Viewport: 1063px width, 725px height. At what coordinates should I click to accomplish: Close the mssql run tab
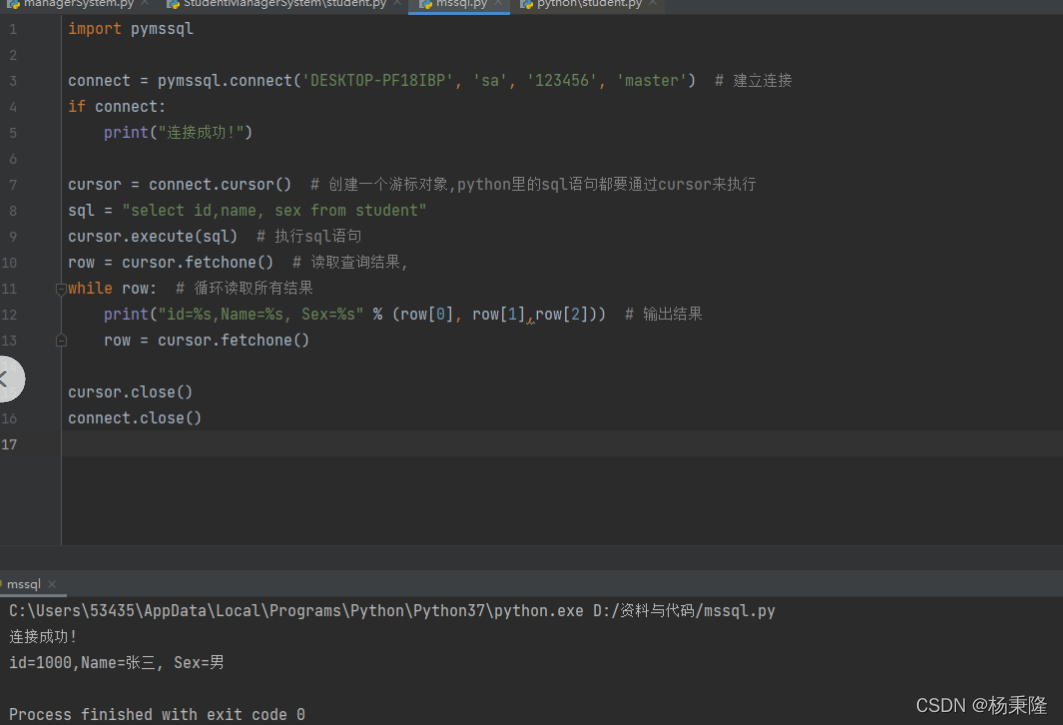pyautogui.click(x=52, y=584)
